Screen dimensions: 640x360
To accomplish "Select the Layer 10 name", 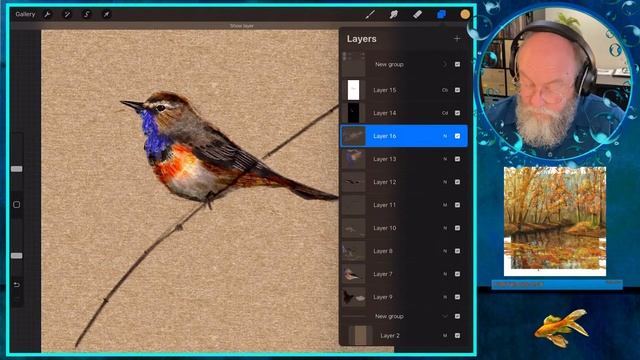I will [x=384, y=228].
